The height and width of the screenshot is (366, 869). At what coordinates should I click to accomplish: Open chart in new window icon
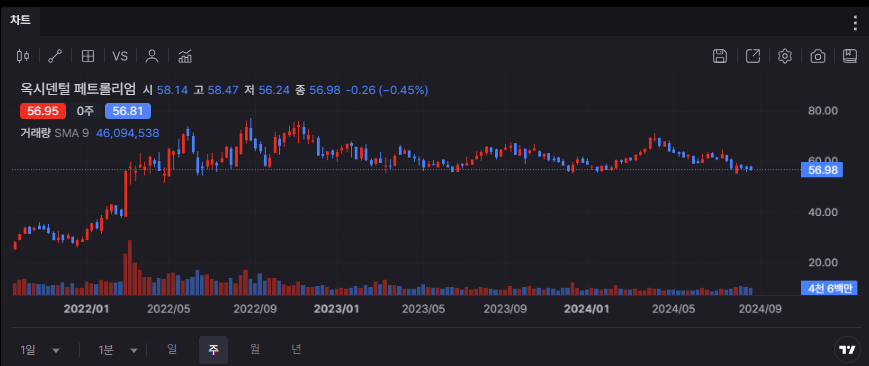tap(753, 56)
